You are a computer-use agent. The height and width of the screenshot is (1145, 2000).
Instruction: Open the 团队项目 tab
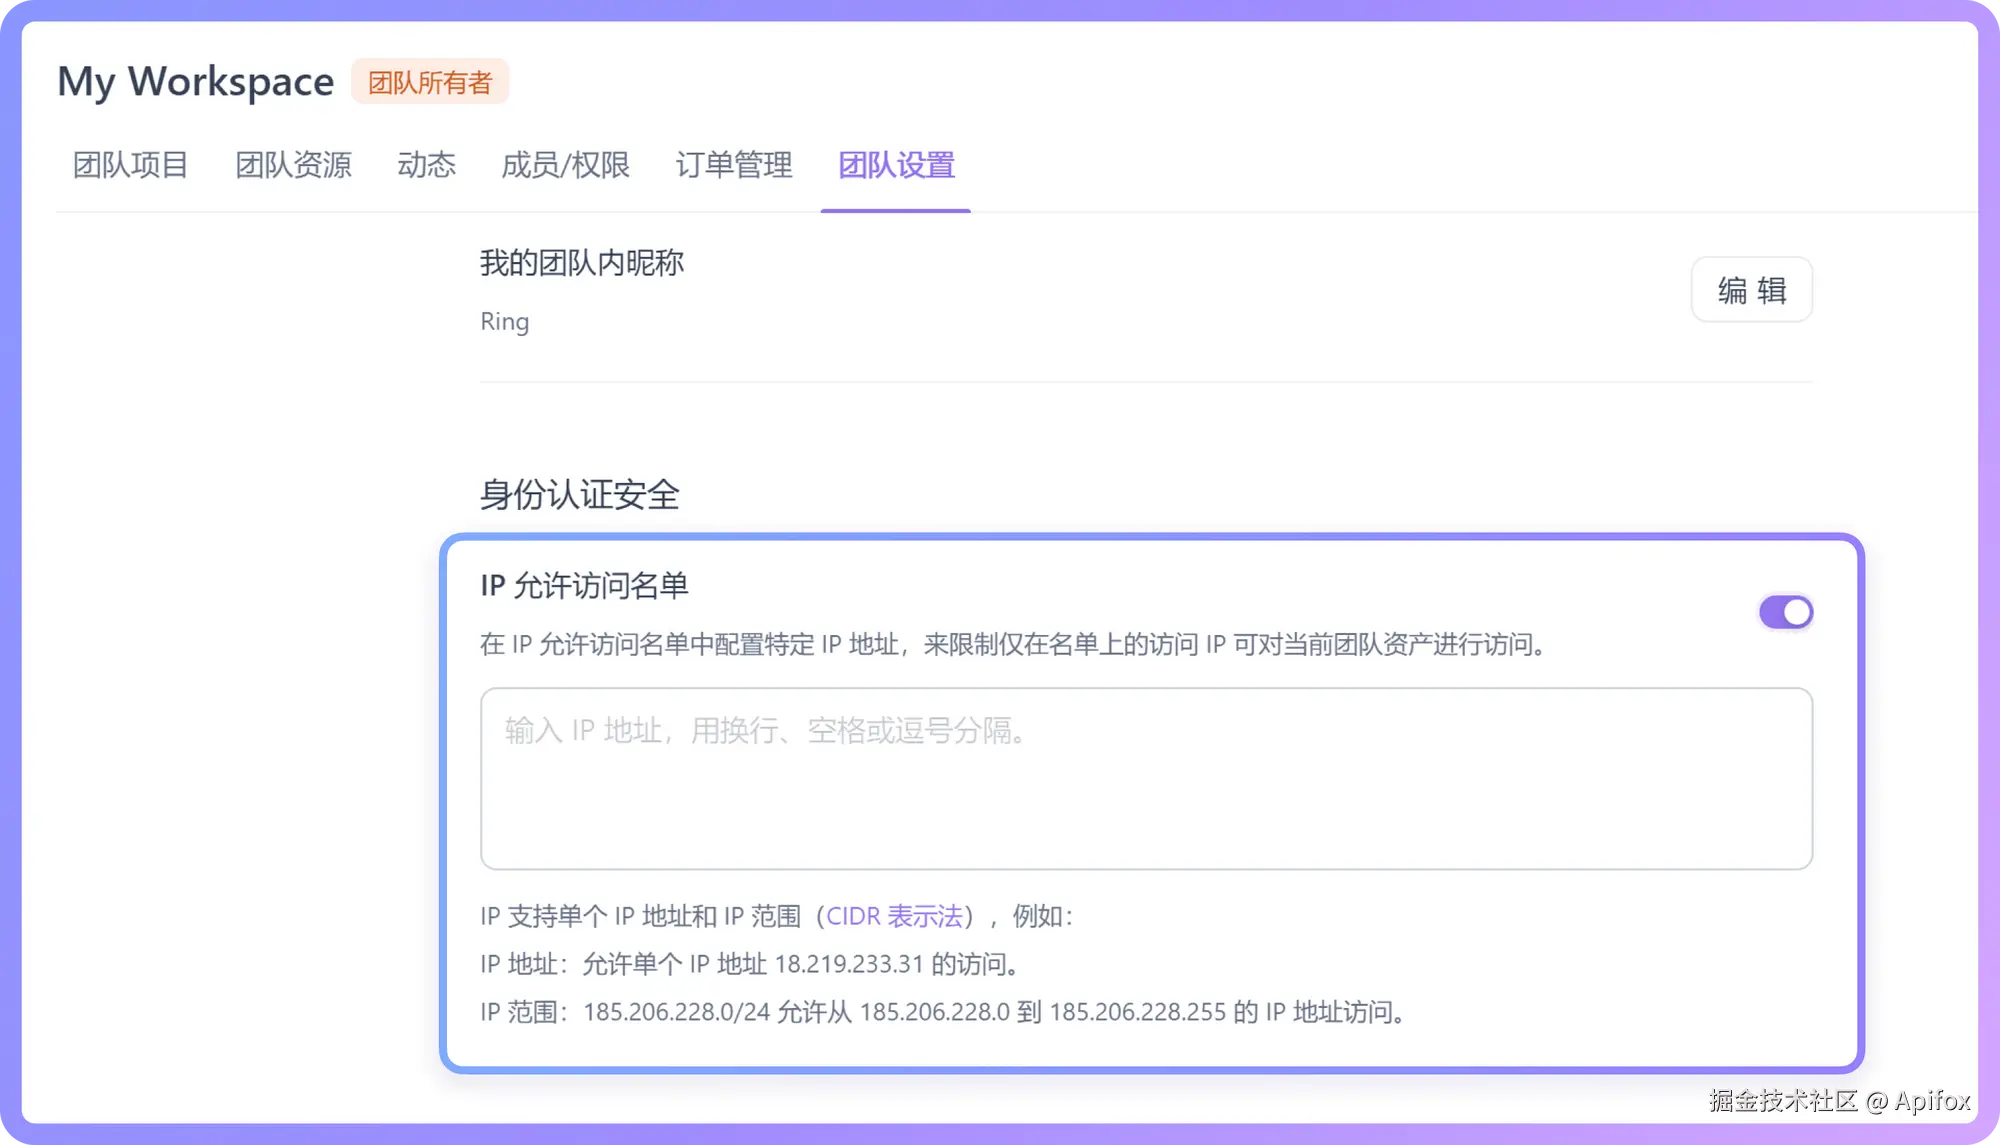130,165
